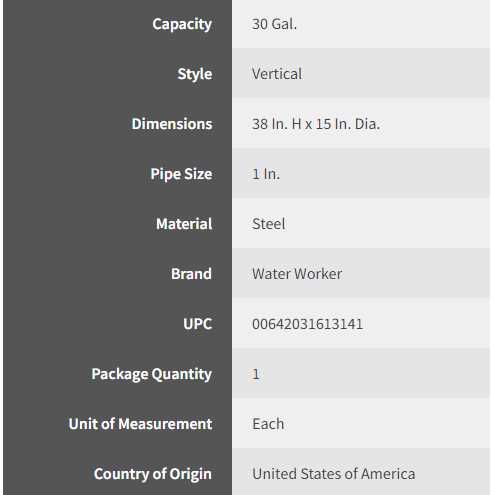Select the Steel material value
The width and height of the screenshot is (495, 495).
pos(269,224)
